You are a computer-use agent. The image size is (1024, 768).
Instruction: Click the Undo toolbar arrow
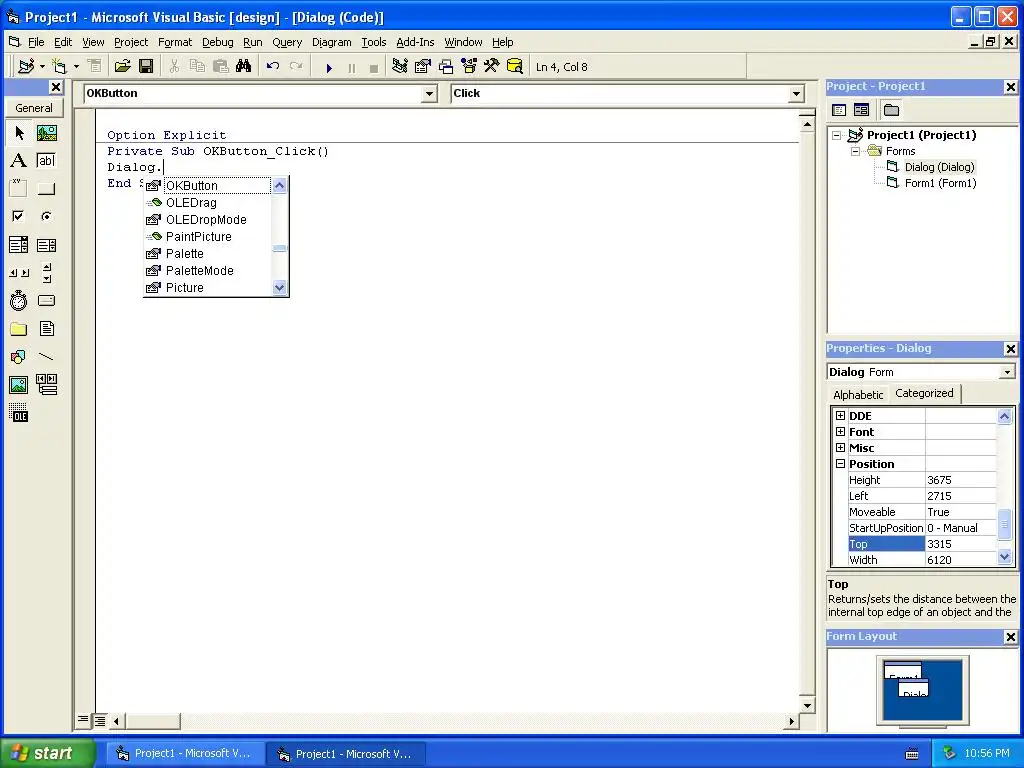[272, 66]
